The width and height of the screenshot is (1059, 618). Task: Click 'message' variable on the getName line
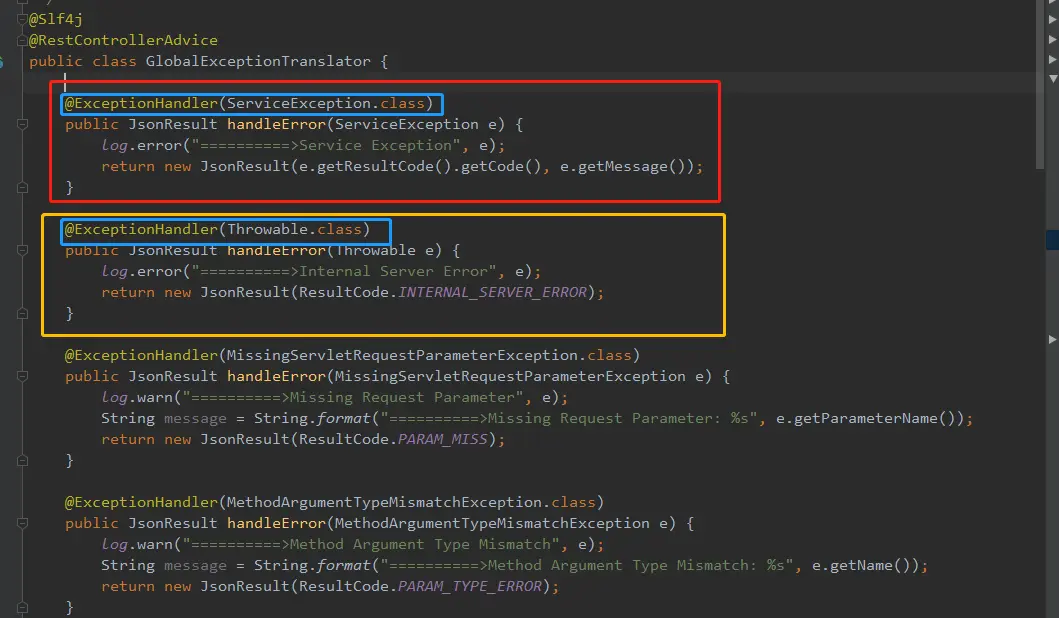[x=195, y=565]
